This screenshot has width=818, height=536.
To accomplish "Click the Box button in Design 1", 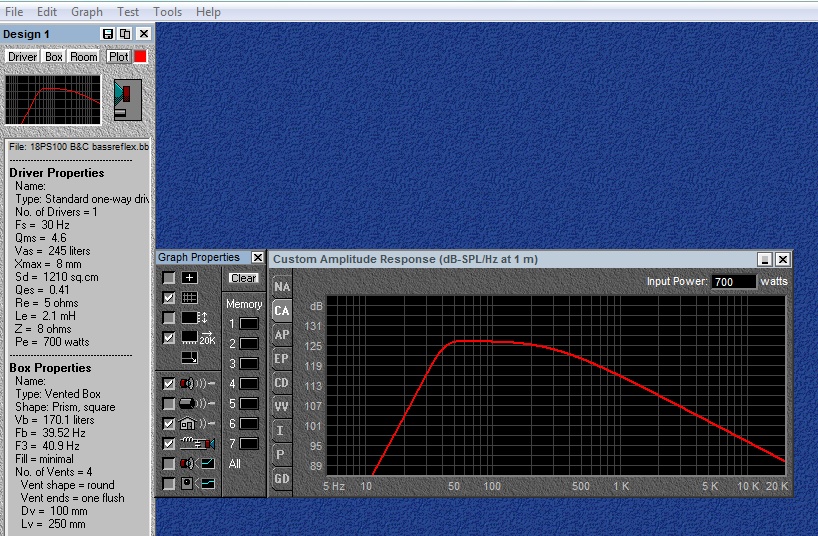I will (54, 56).
